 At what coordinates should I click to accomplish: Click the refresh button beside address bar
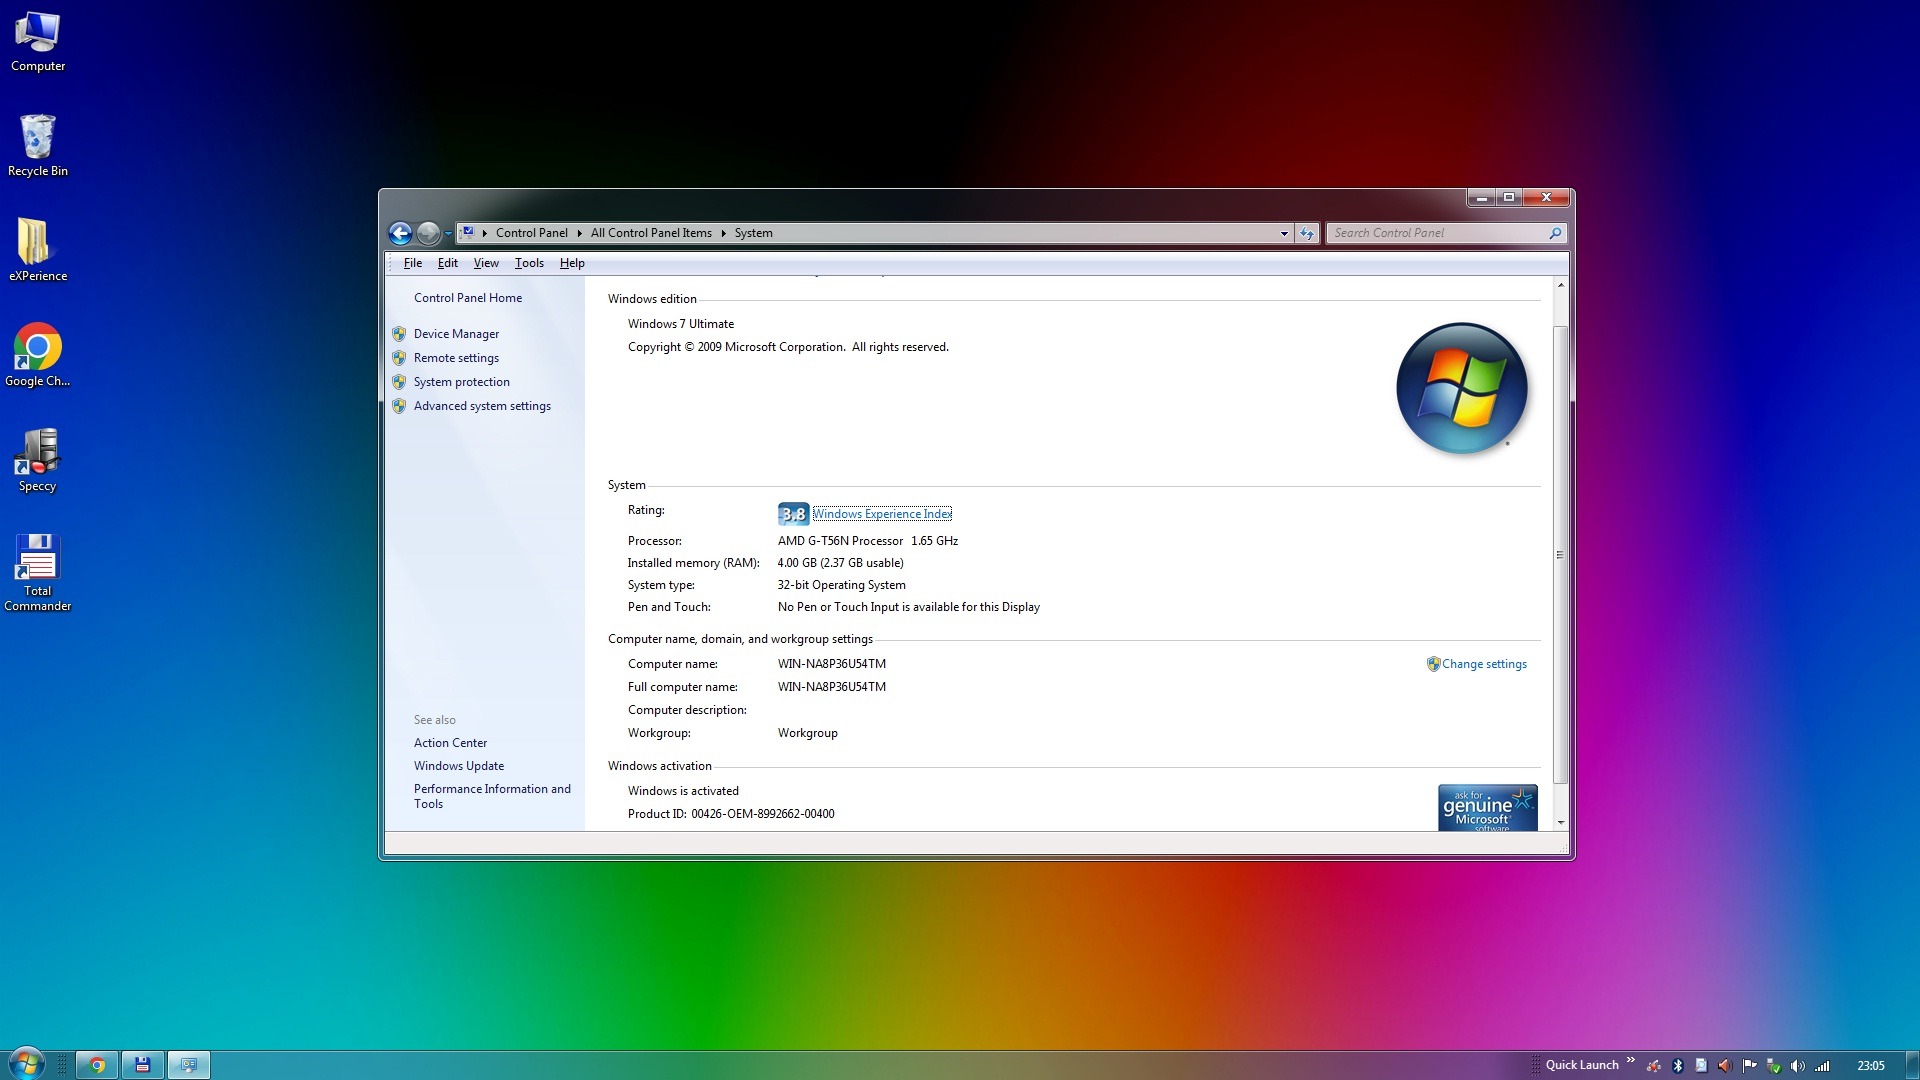point(1307,233)
